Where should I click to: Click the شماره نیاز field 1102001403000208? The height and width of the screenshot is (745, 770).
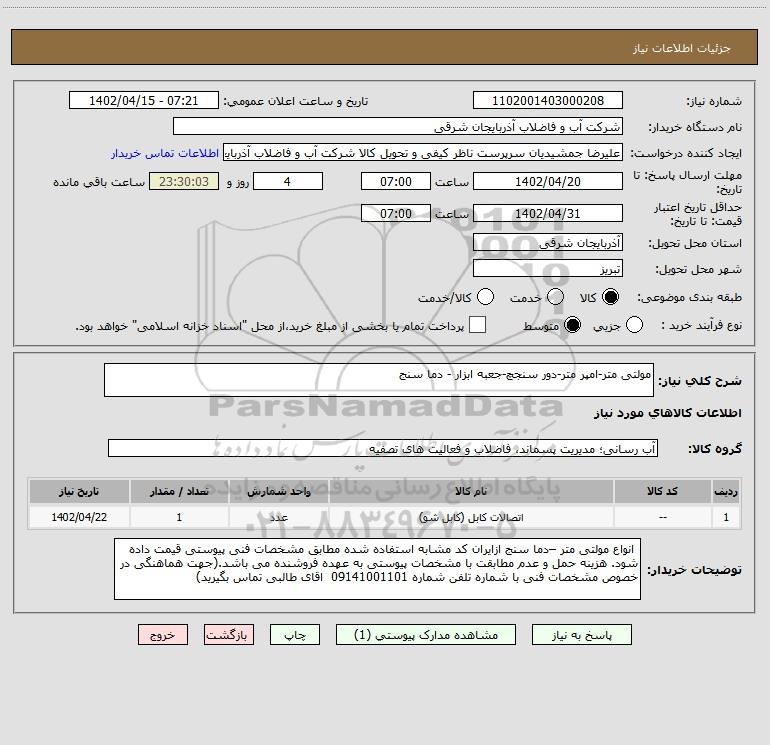coord(548,100)
